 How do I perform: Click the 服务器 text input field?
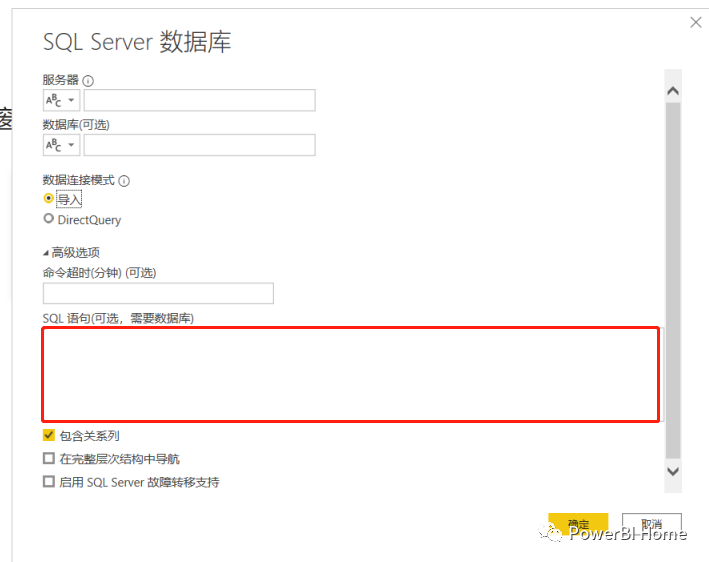[x=199, y=100]
